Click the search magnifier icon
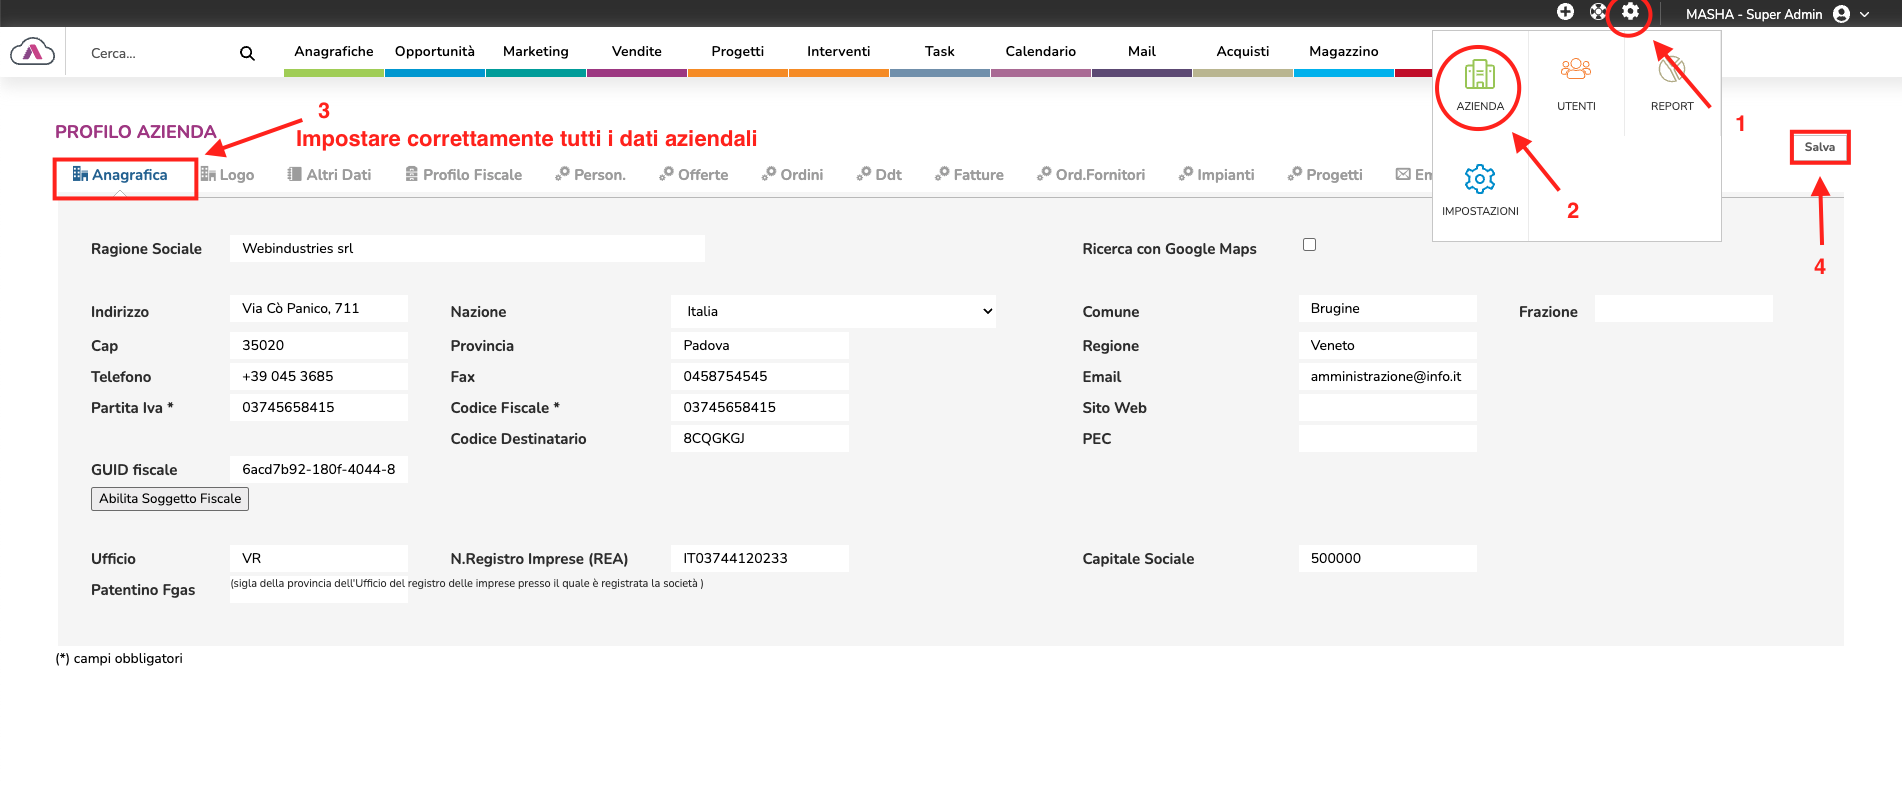Screen dimensions: 1902x786 click(x=247, y=54)
